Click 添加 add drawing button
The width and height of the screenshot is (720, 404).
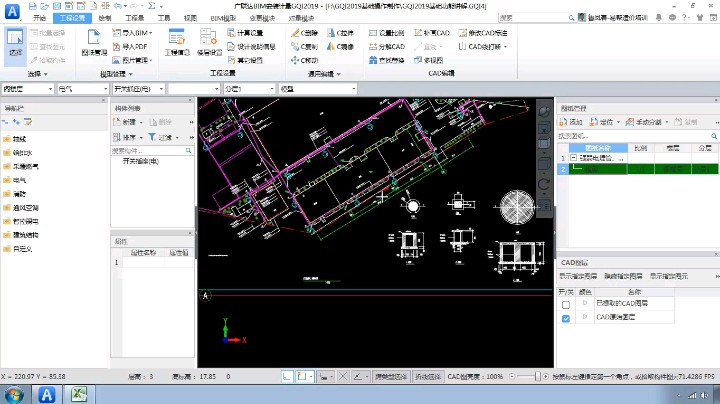(570, 122)
